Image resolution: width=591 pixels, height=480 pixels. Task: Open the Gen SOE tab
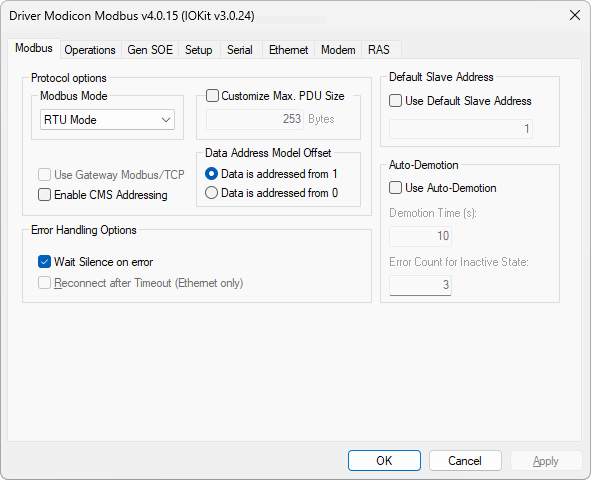pos(150,50)
